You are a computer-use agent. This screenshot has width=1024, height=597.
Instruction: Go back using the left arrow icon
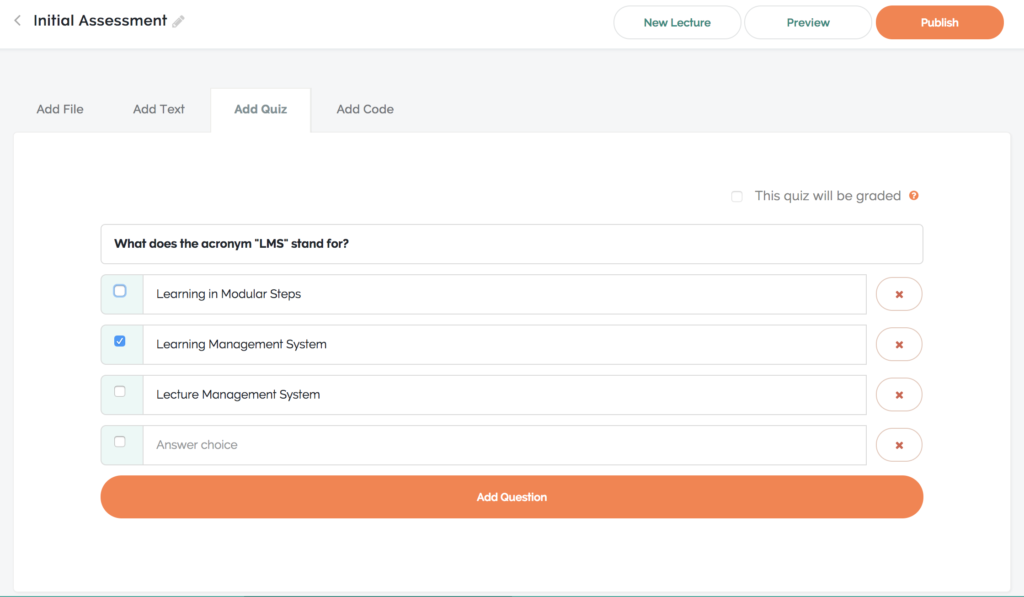18,21
